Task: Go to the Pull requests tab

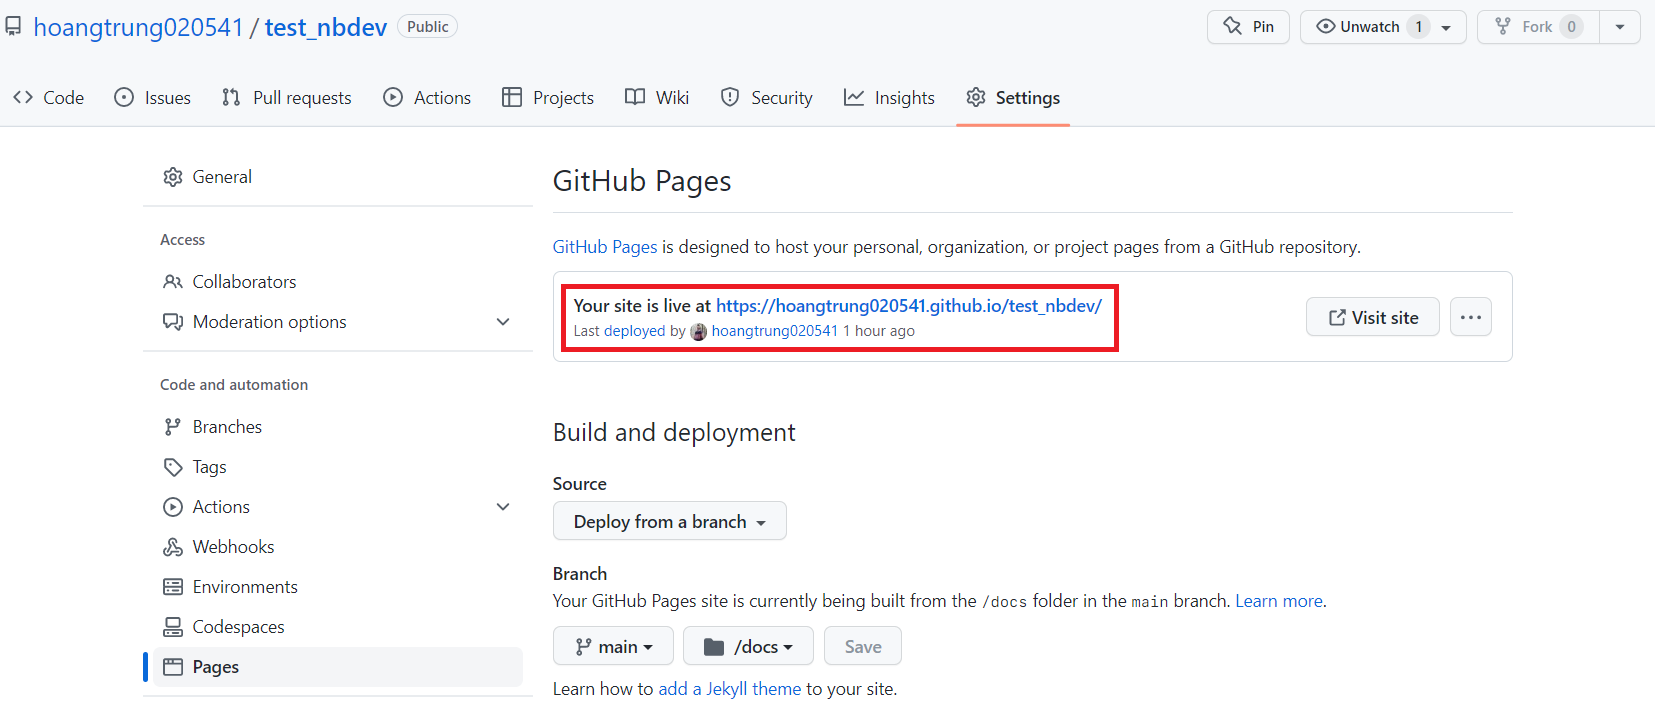Action: pyautogui.click(x=286, y=97)
